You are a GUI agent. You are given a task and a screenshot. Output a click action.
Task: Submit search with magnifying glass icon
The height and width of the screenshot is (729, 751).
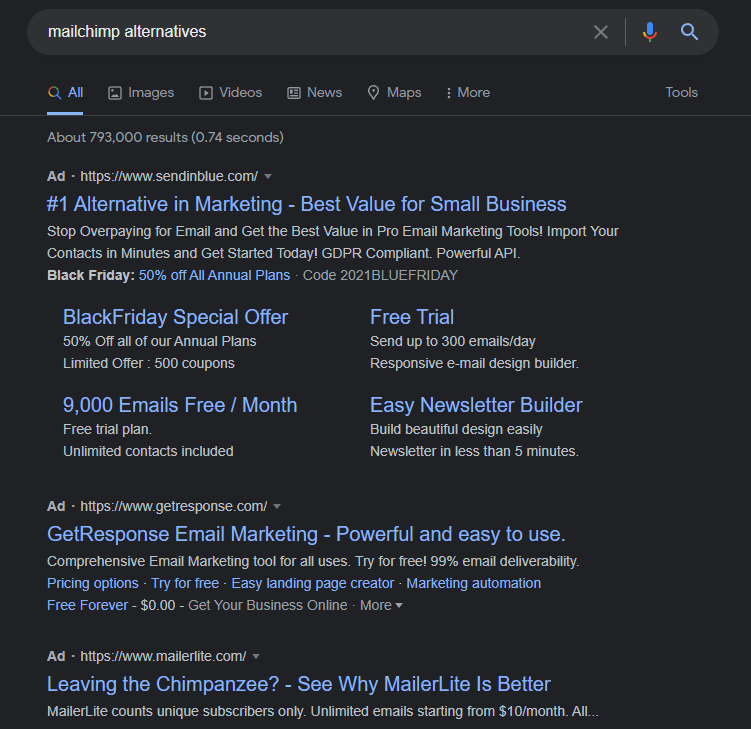click(x=689, y=32)
